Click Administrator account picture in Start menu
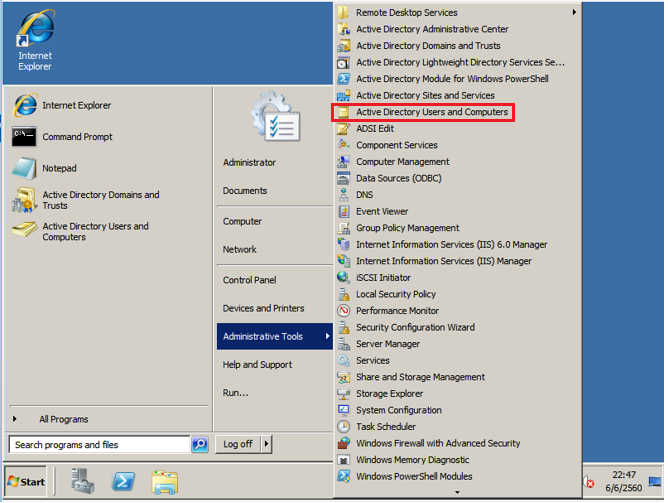 [x=275, y=116]
